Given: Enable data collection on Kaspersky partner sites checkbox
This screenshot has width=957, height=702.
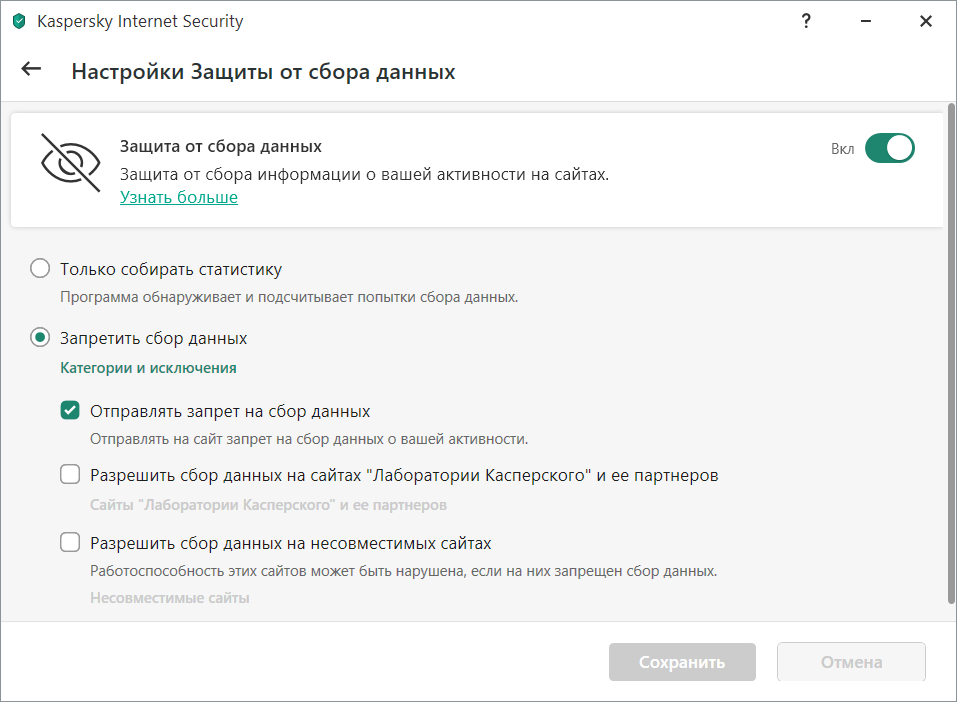Looking at the screenshot, I should (70, 475).
